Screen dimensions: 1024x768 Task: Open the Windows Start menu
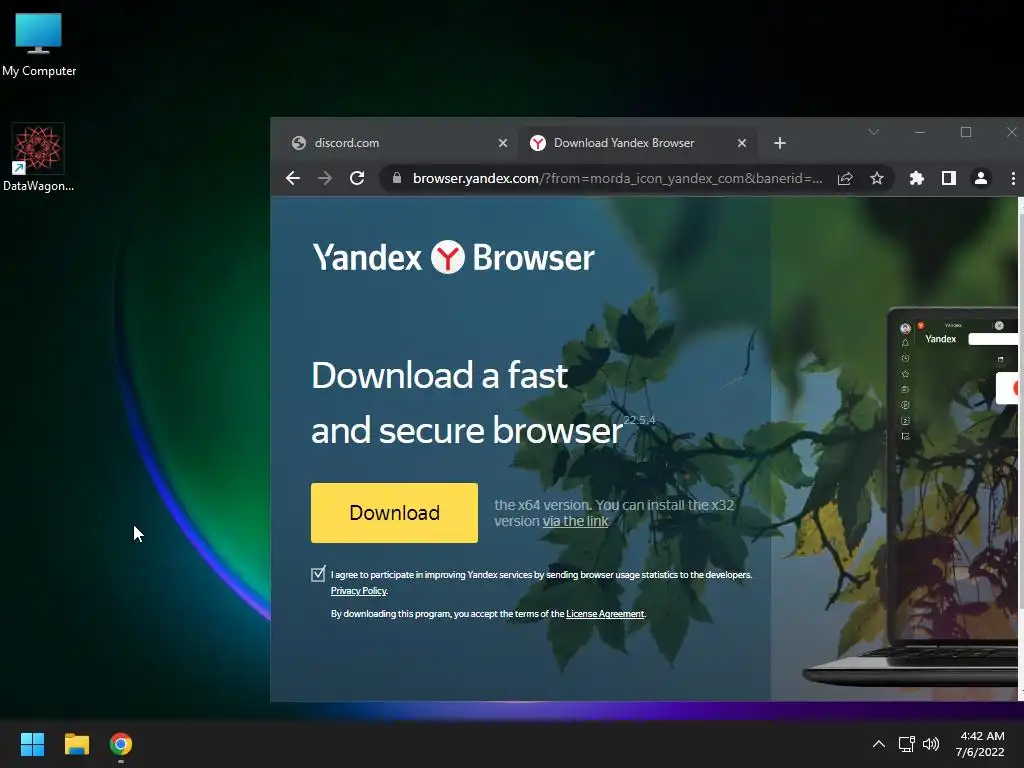point(32,744)
